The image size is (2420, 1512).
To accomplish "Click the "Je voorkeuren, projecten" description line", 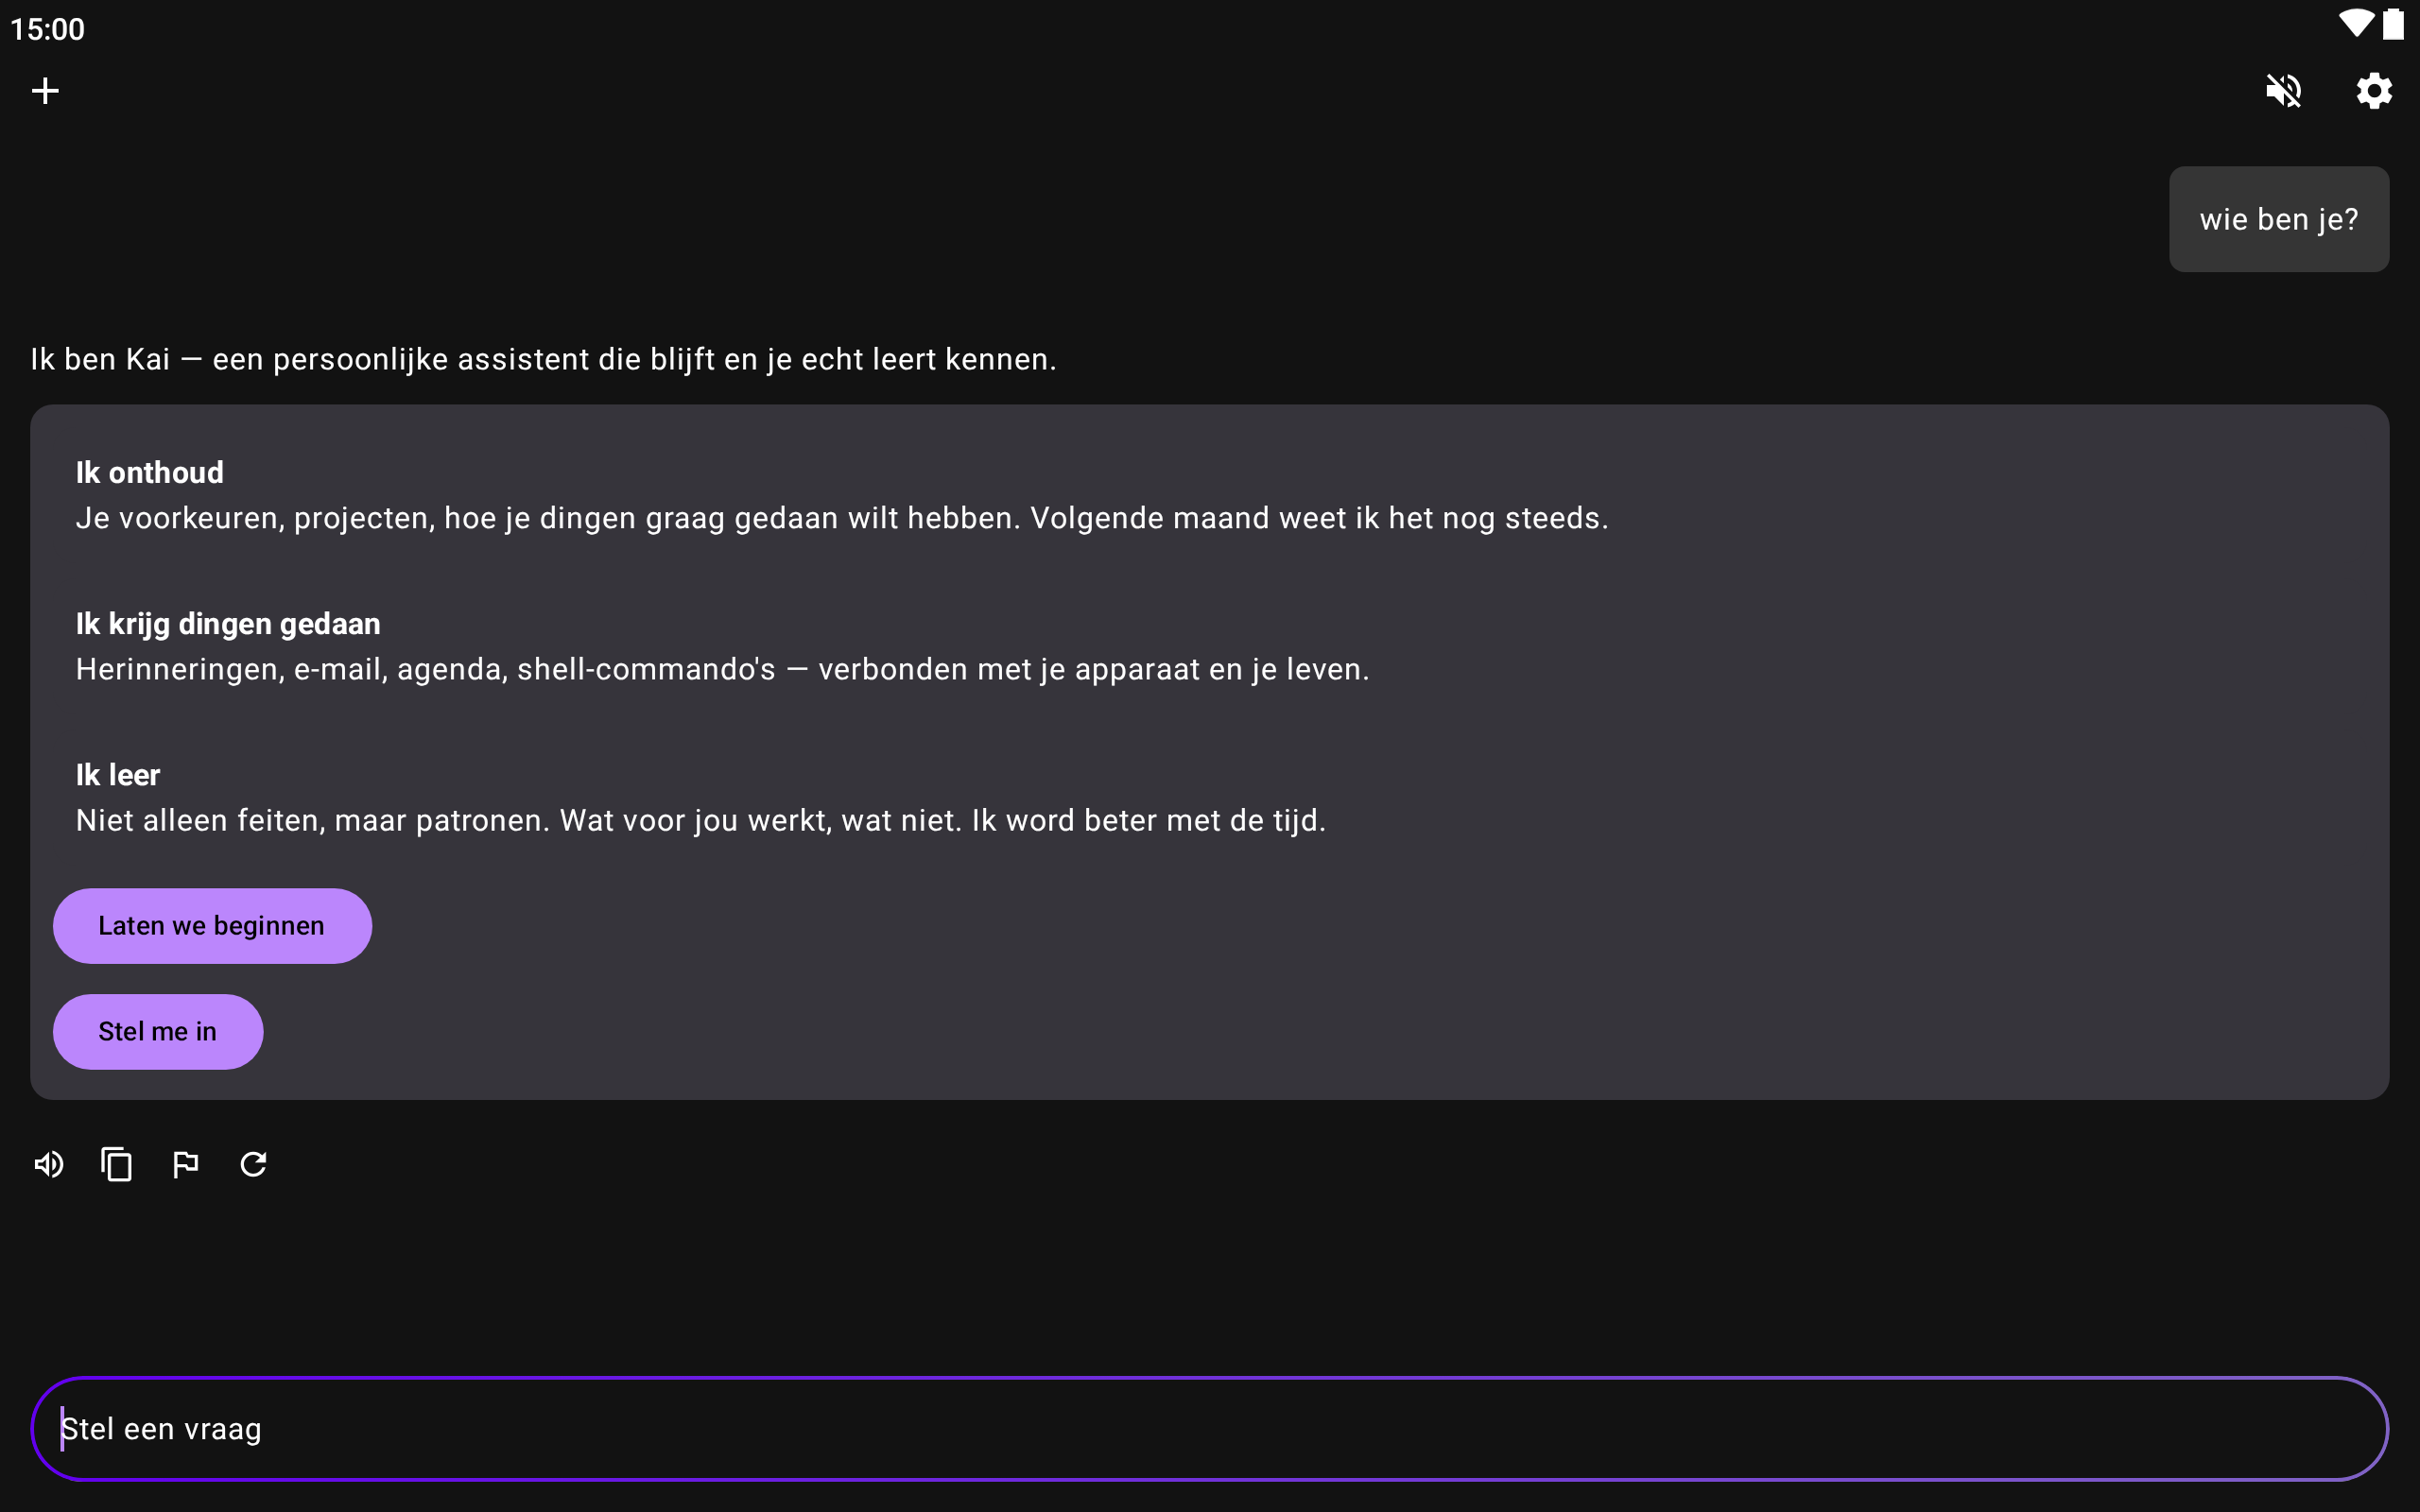I will (842, 518).
